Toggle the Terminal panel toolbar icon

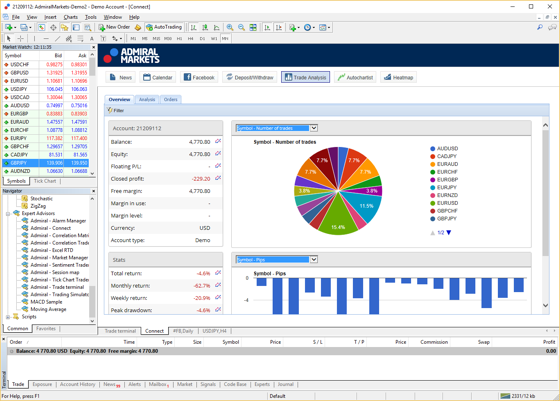76,27
